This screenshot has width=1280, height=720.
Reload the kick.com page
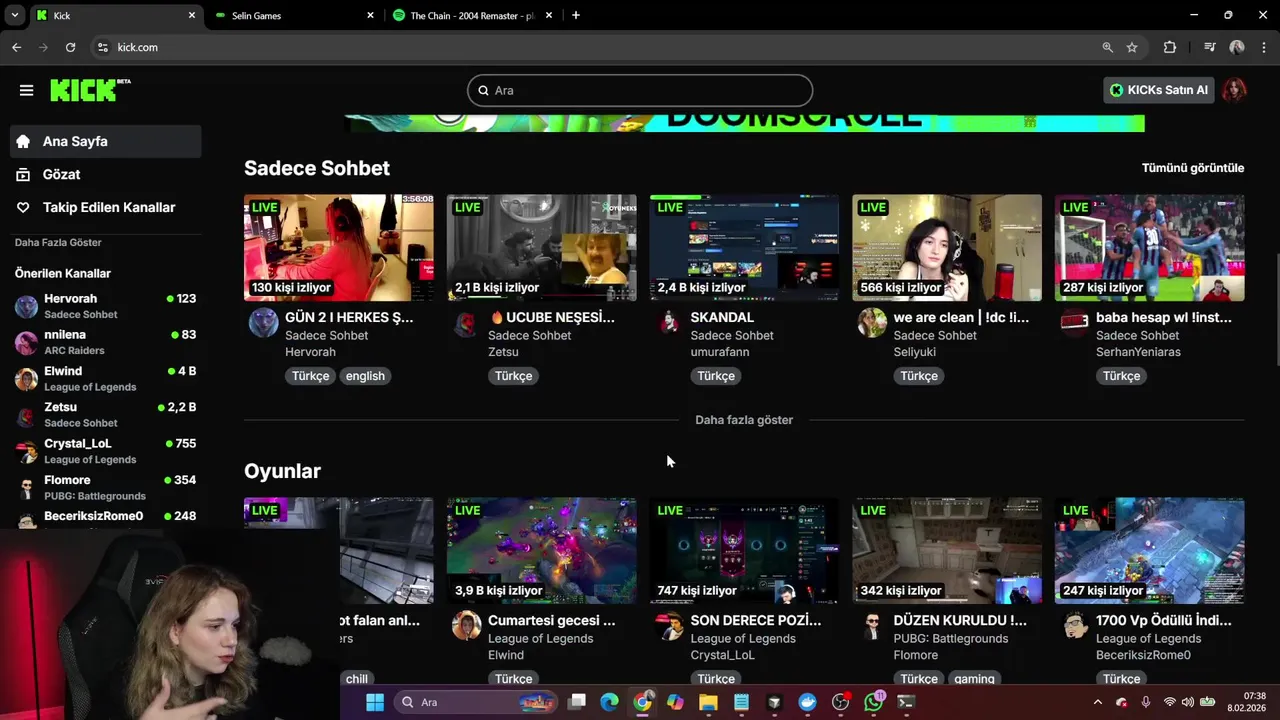click(x=70, y=47)
